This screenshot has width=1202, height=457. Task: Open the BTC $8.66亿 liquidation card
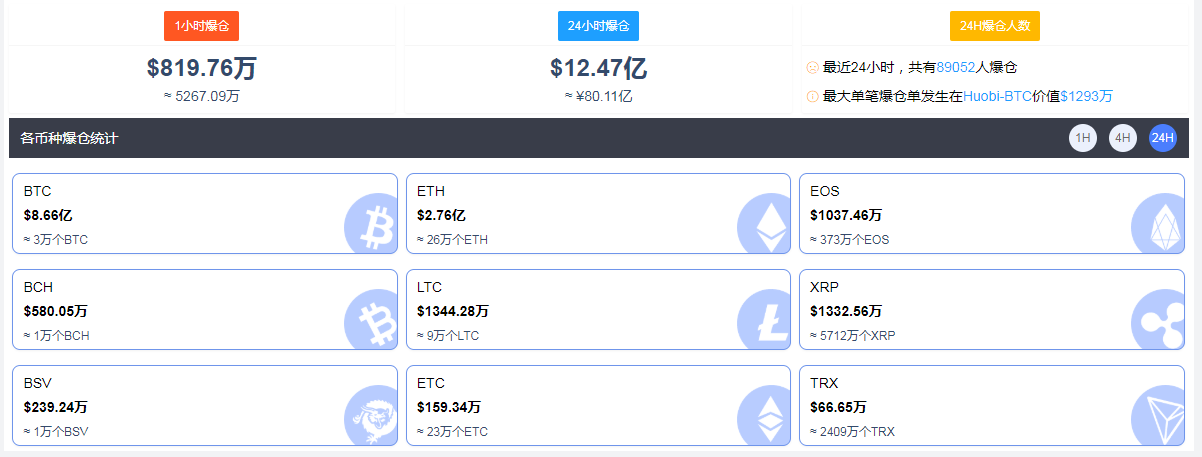tap(205, 214)
